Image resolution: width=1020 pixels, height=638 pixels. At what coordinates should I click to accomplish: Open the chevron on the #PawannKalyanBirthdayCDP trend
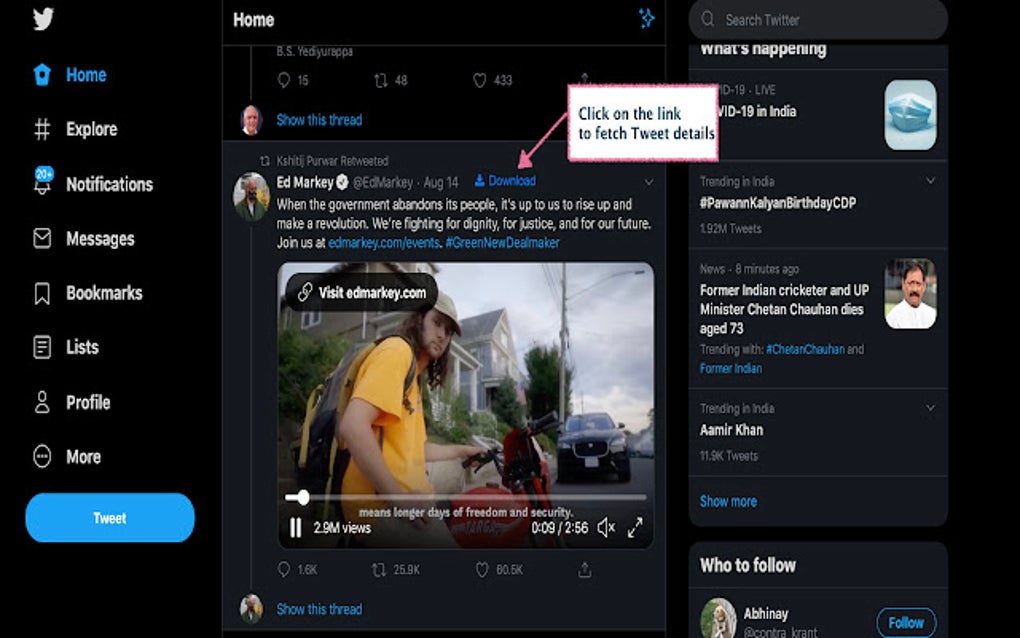(931, 182)
